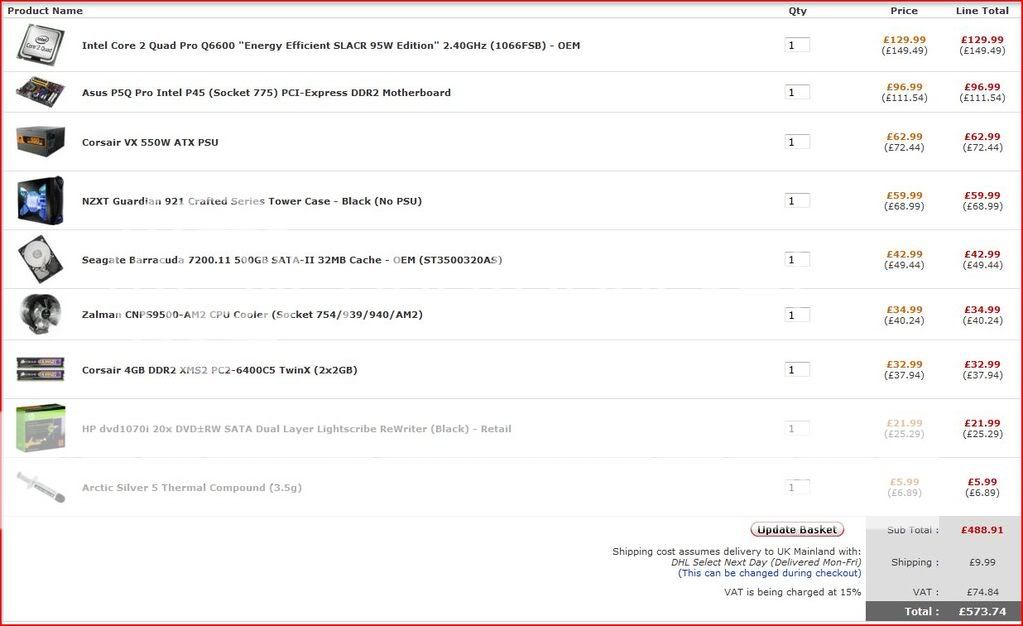
Task: Click the Line Total column header
Action: click(x=982, y=10)
